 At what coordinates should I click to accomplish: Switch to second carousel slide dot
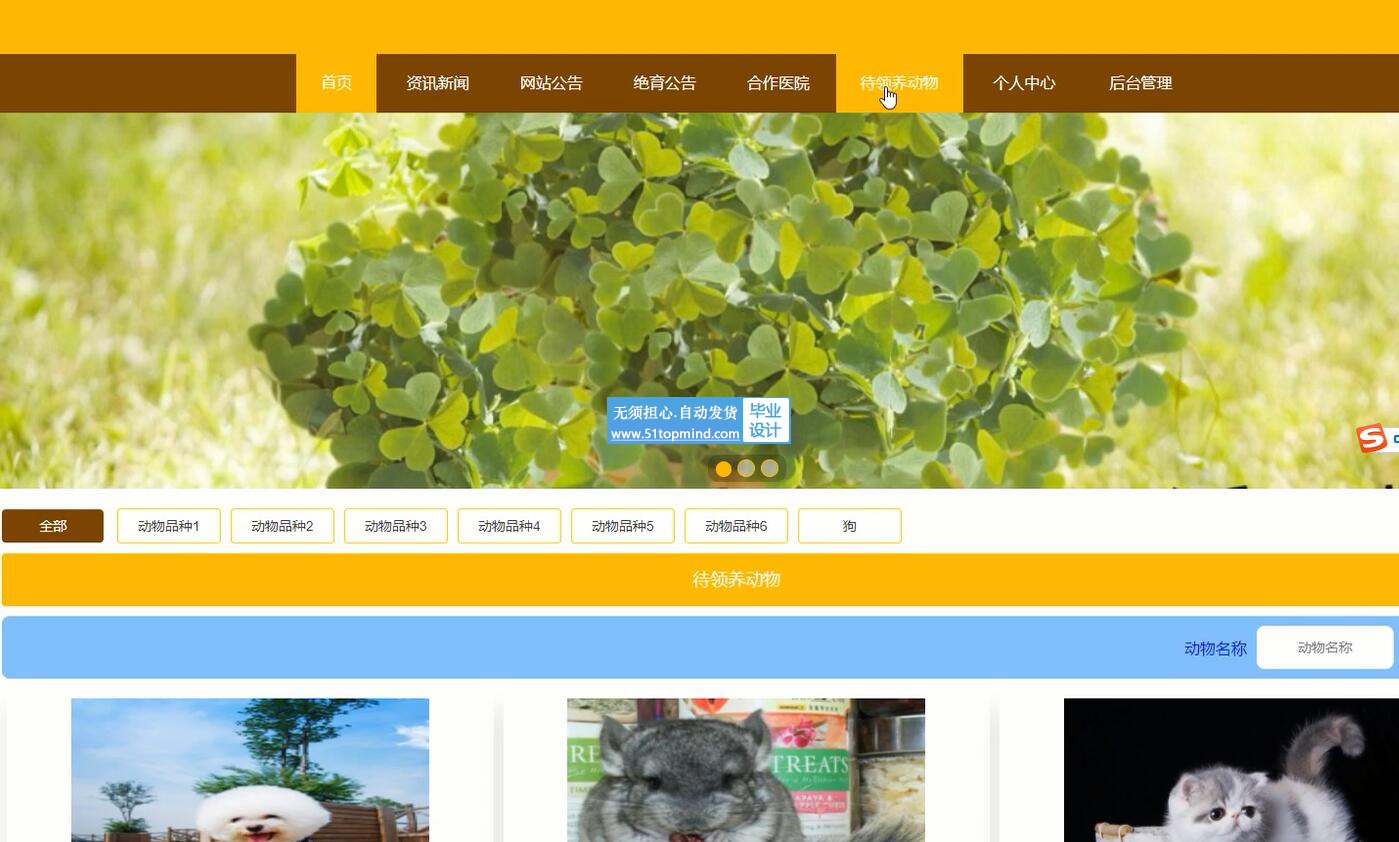746,468
